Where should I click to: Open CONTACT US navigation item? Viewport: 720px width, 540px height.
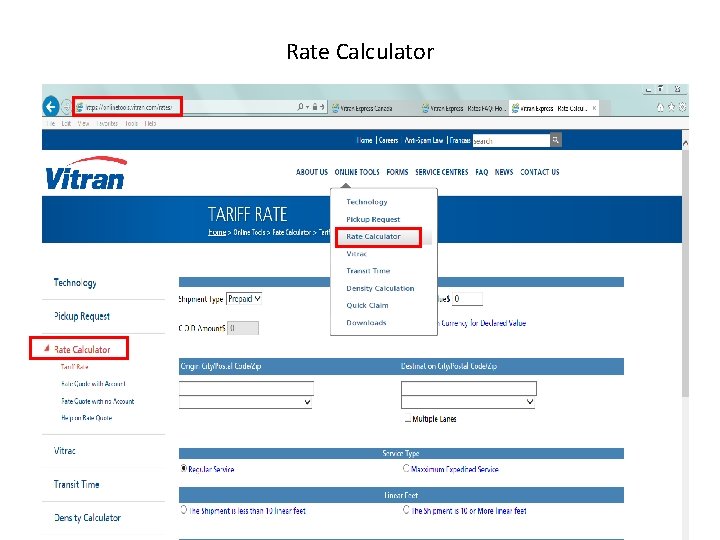click(540, 172)
